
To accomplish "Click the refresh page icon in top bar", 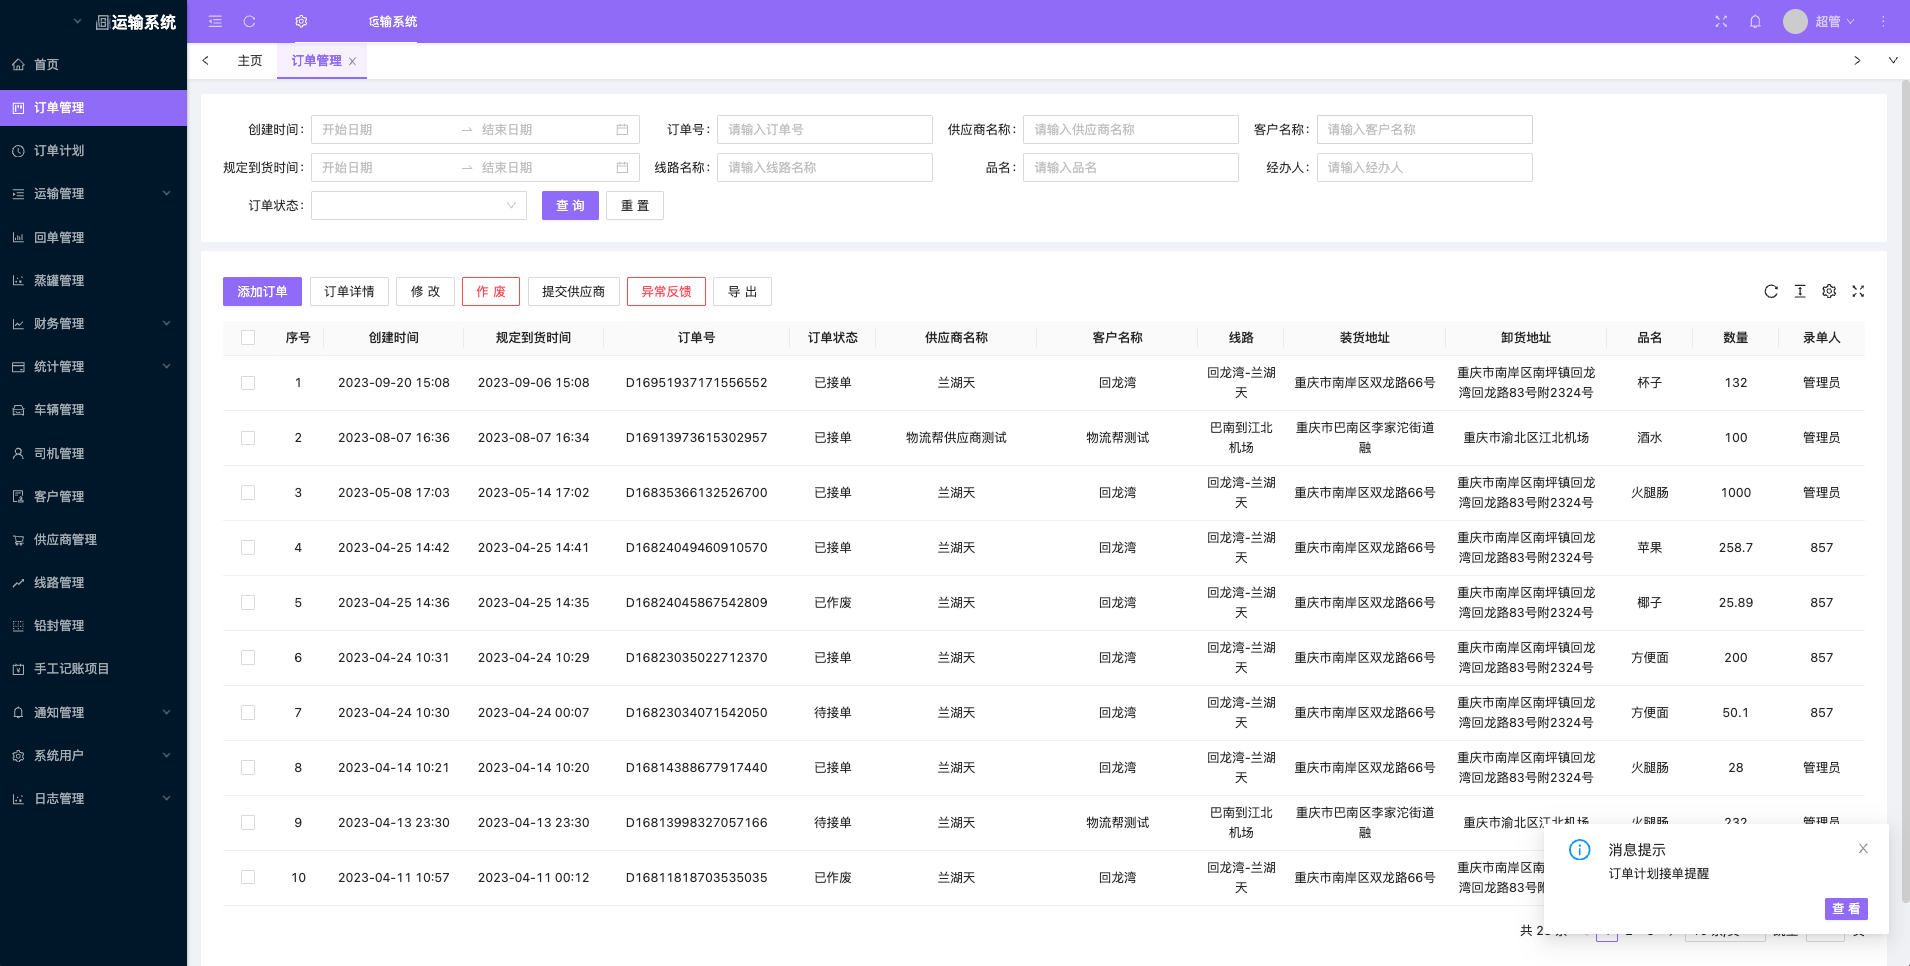I will tap(249, 21).
